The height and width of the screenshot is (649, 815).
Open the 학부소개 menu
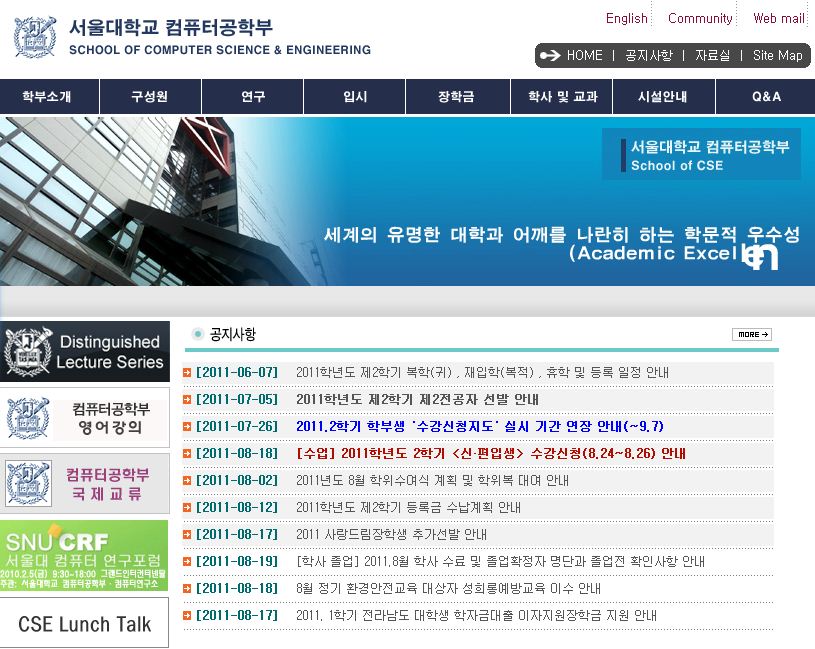[47, 97]
